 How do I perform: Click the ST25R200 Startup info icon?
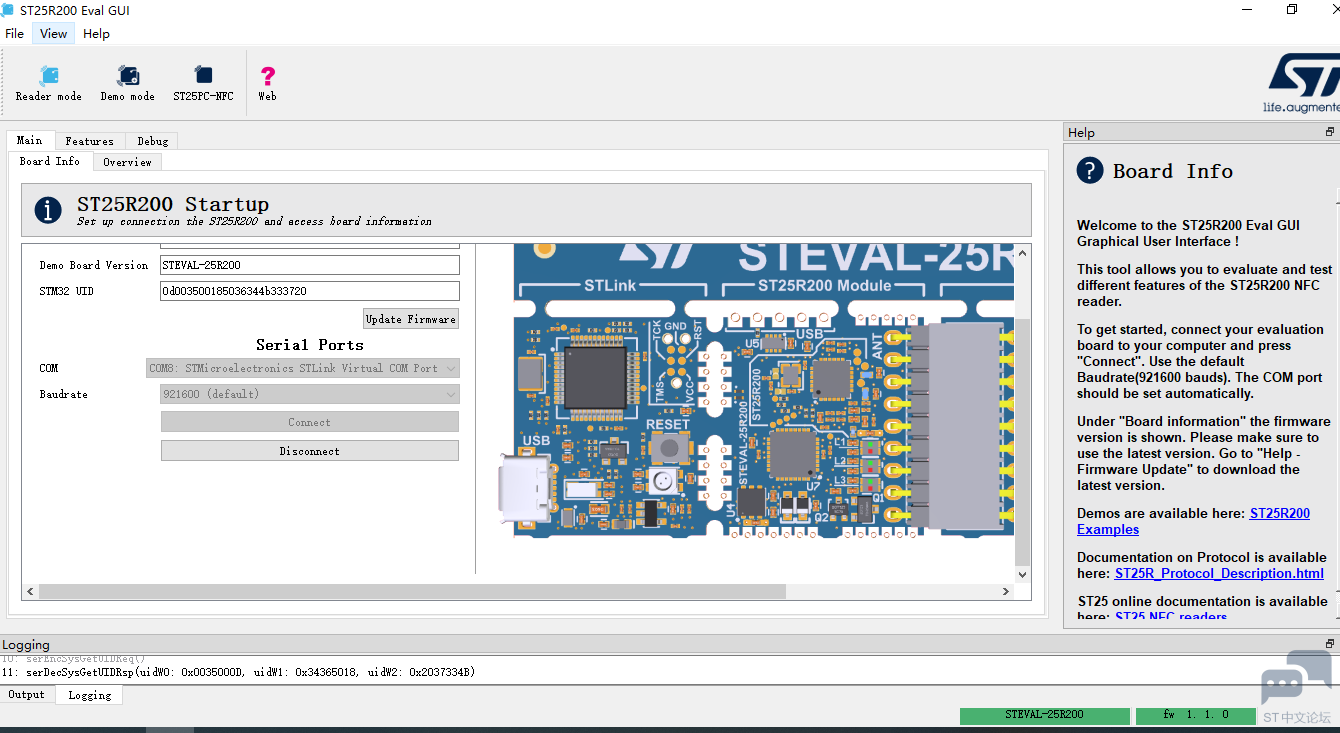tap(48, 209)
